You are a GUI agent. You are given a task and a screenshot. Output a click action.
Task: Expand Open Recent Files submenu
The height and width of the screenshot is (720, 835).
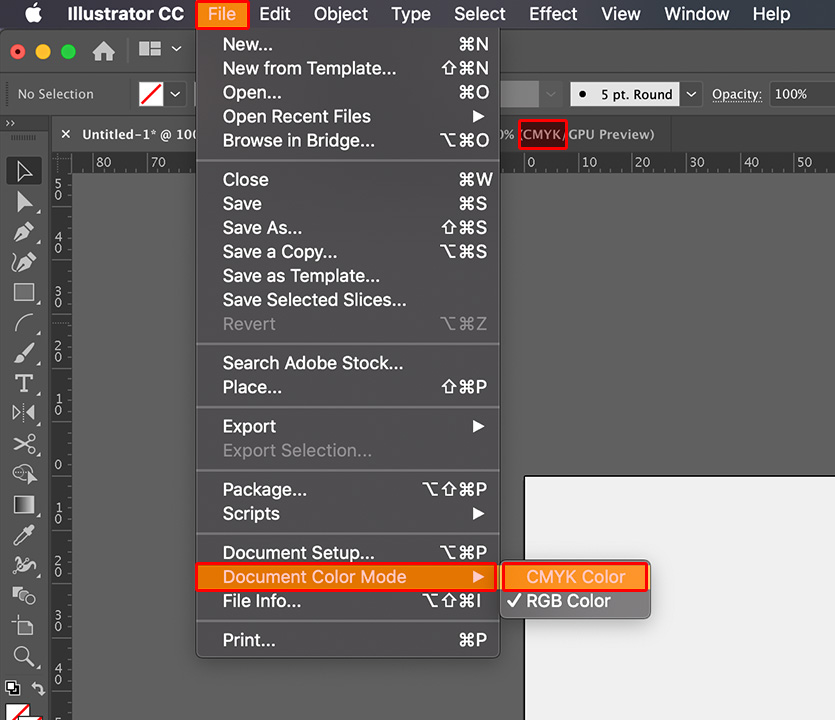tap(348, 117)
